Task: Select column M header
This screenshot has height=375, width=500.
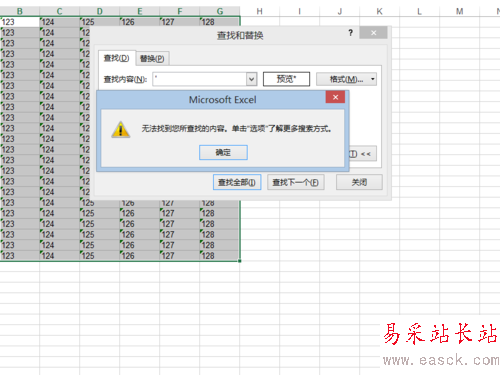Action: point(459,11)
